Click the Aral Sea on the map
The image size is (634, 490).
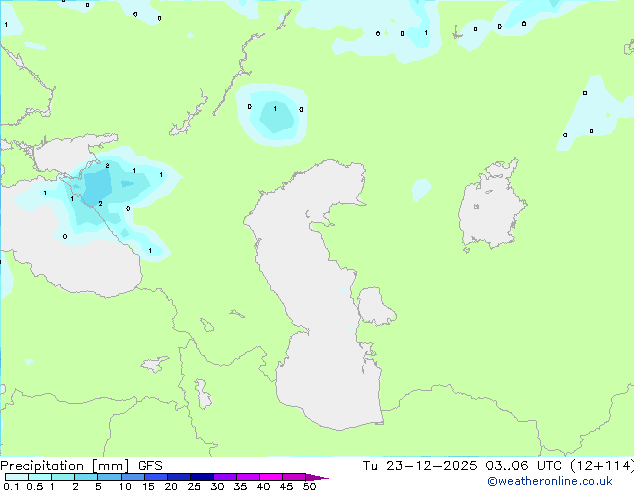489,210
